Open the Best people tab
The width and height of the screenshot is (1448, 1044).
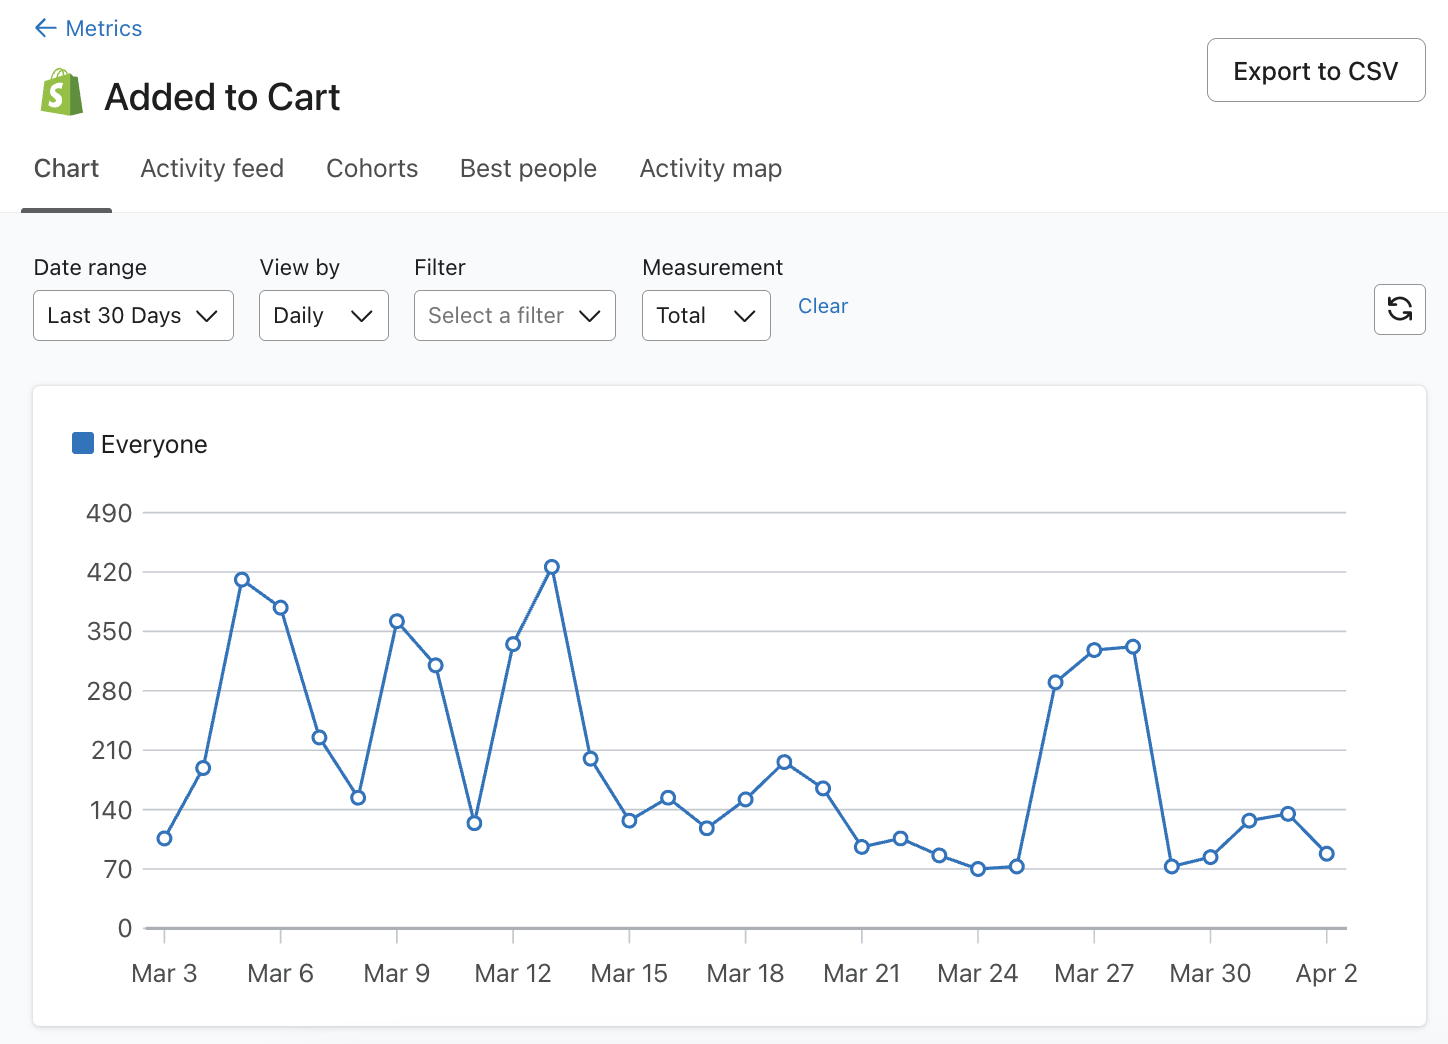point(528,168)
